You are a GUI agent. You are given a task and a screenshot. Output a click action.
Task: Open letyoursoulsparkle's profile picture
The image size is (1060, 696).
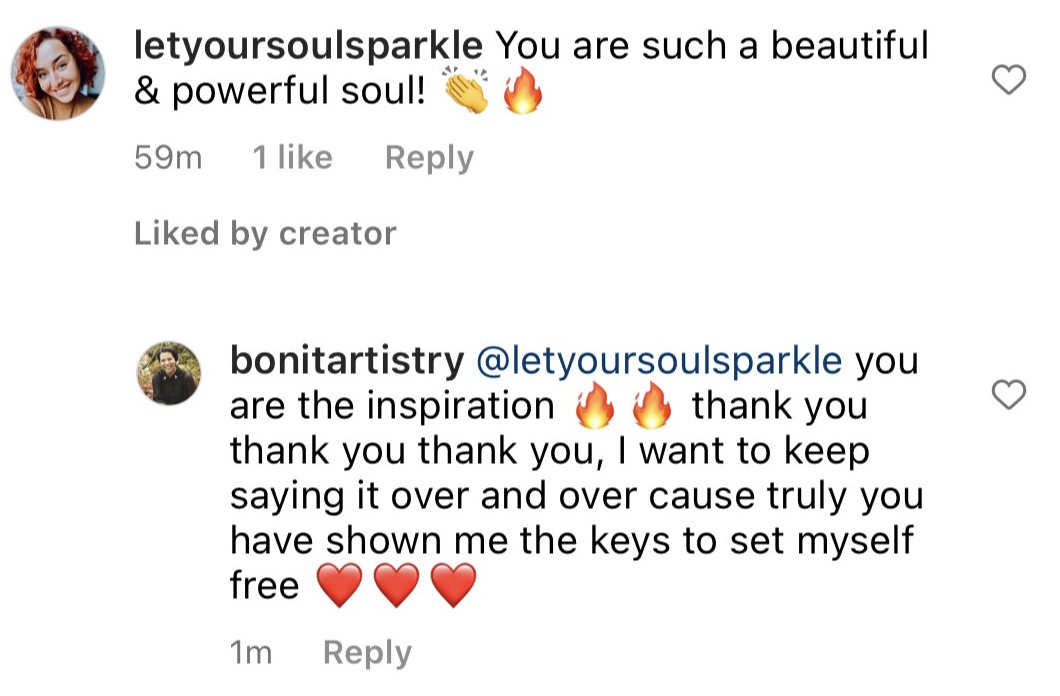58,72
